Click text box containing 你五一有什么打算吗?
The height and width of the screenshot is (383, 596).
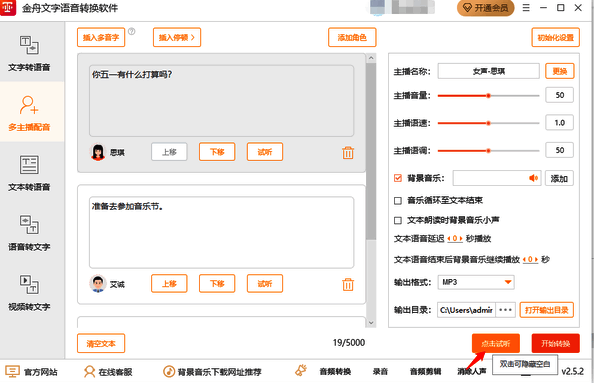[x=221, y=101]
